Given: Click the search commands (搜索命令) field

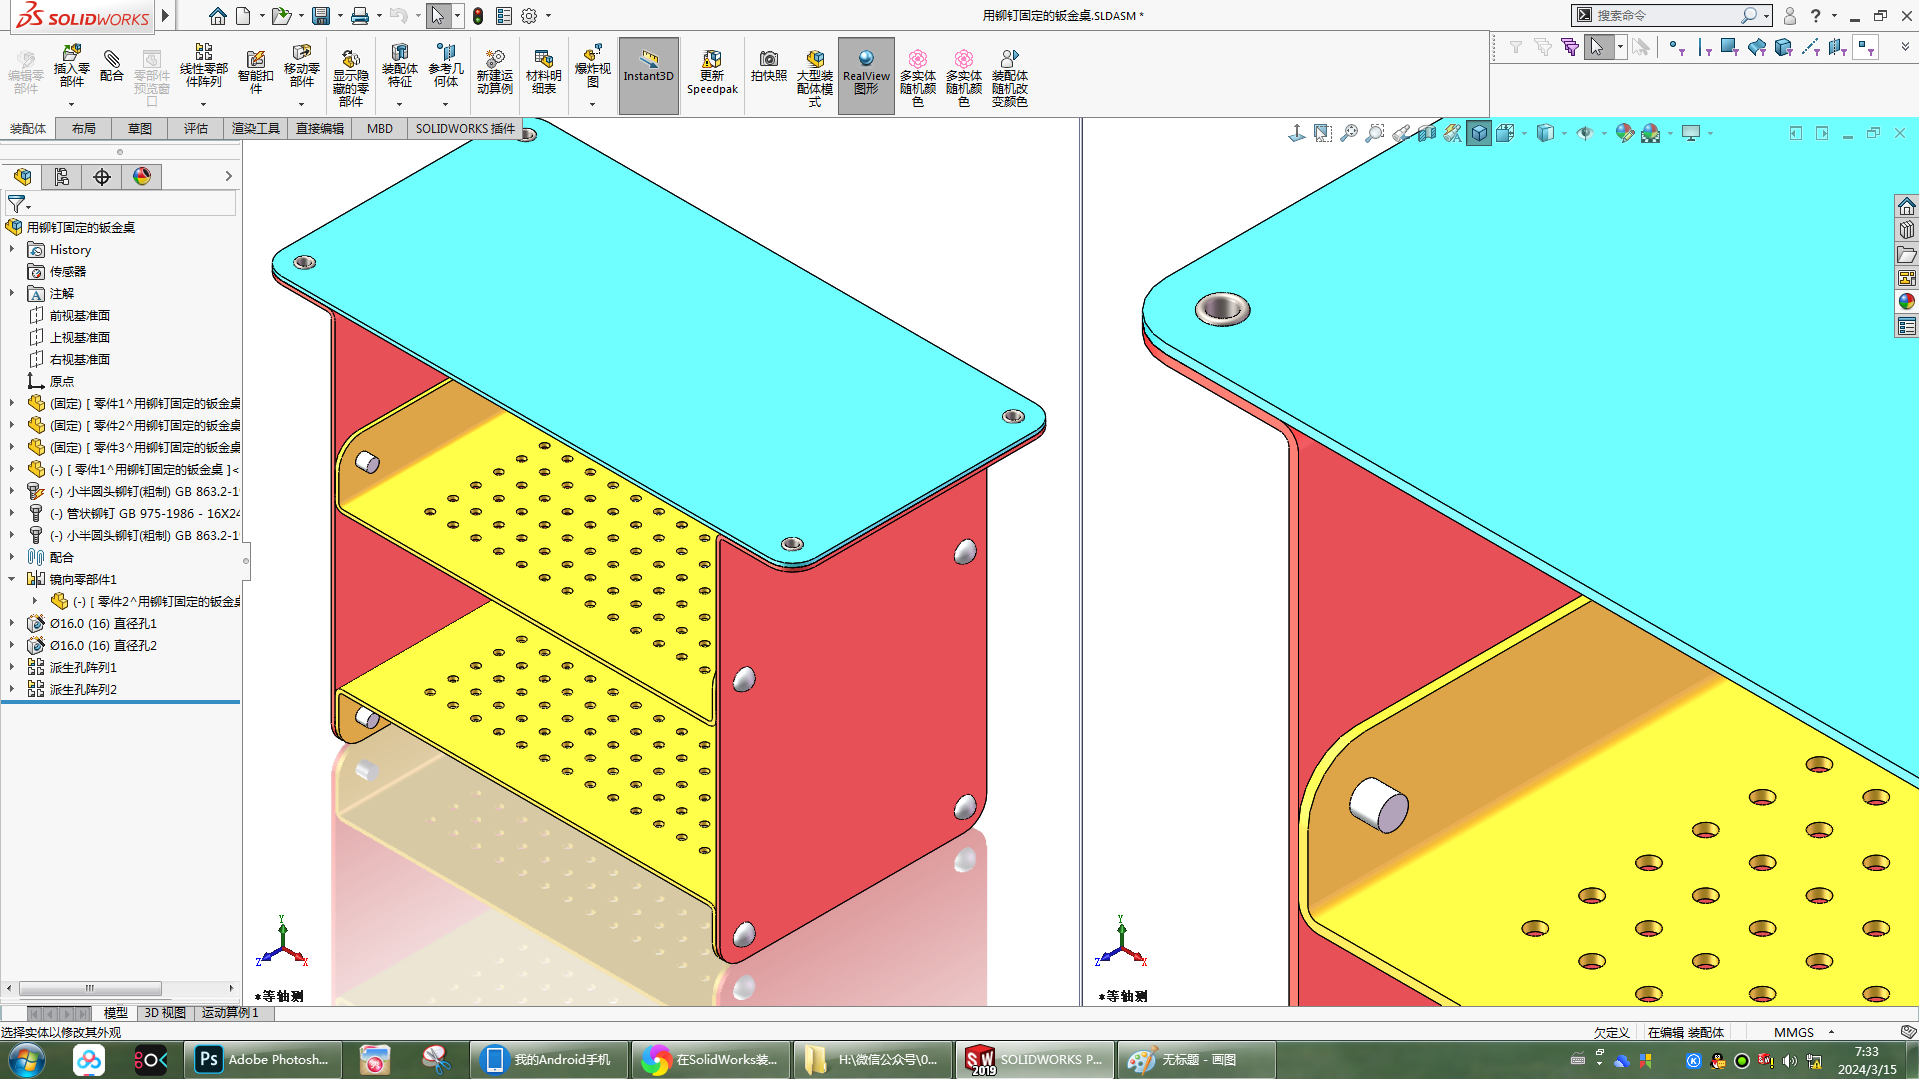Looking at the screenshot, I should (1665, 15).
